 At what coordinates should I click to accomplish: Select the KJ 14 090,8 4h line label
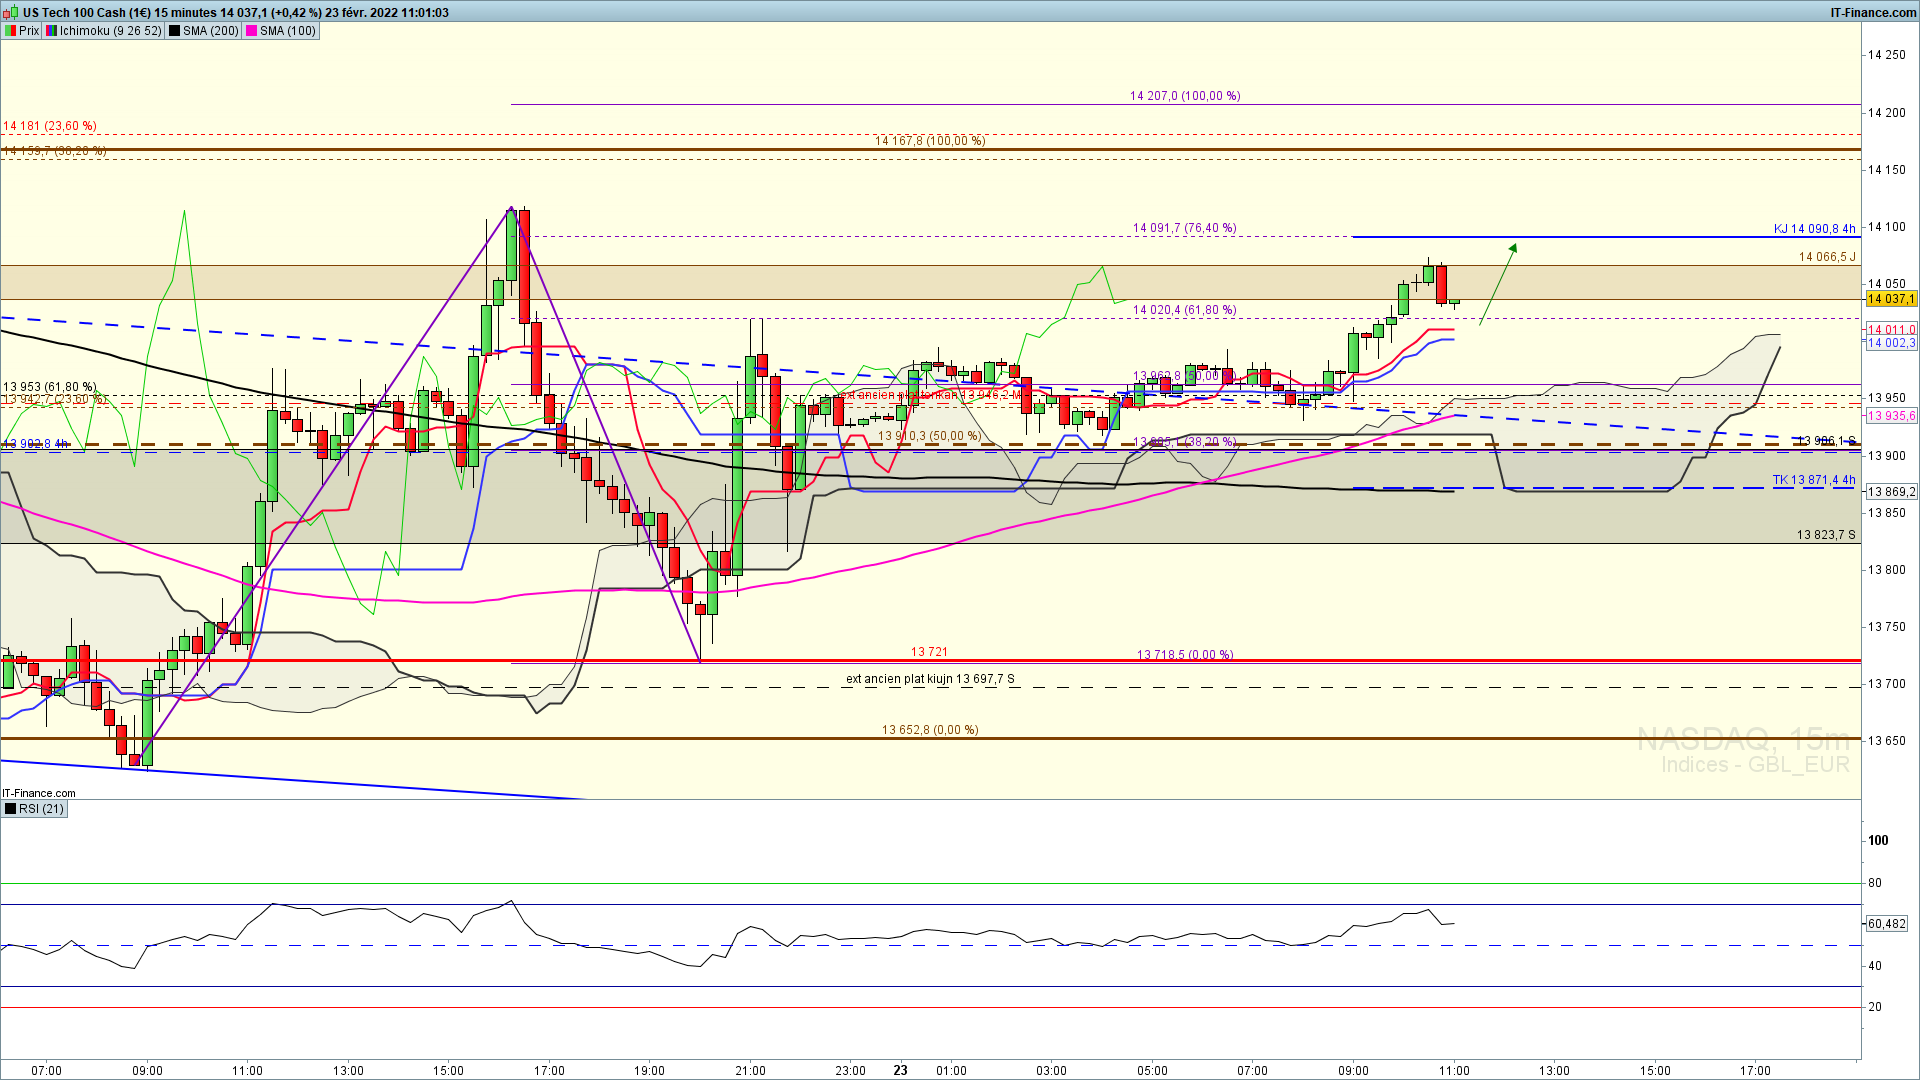pos(1814,229)
